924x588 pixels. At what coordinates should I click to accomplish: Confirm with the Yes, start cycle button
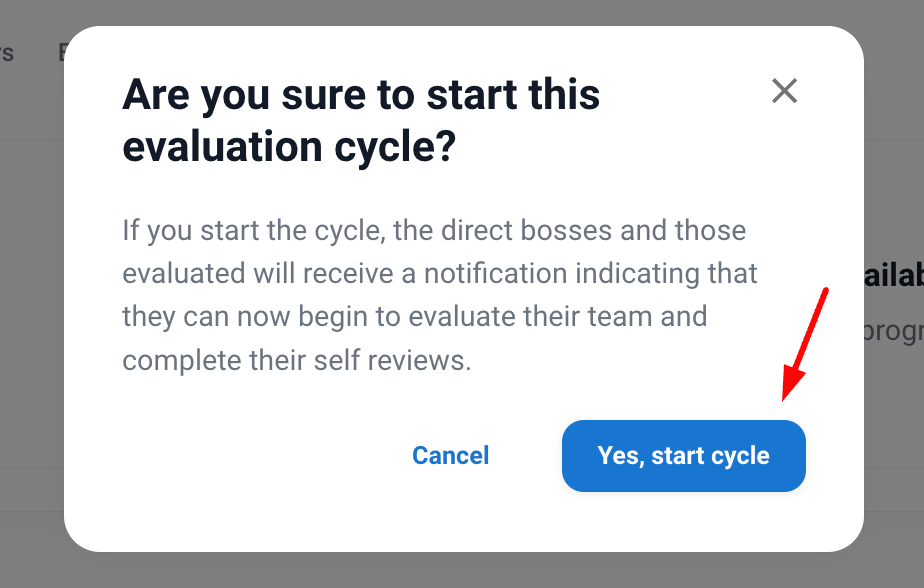pos(684,456)
